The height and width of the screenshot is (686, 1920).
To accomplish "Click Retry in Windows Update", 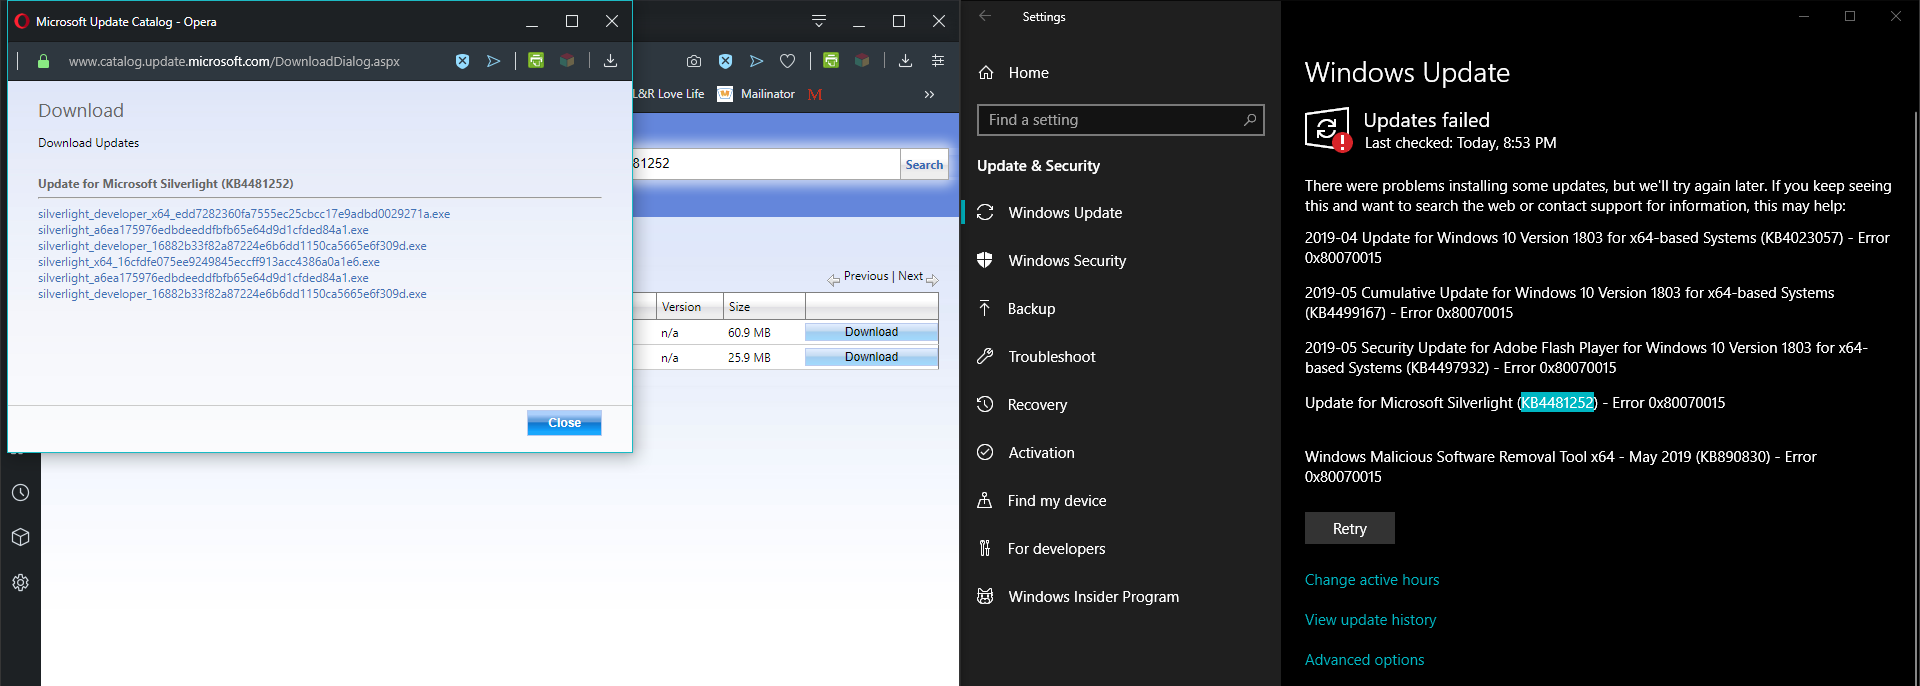I will pos(1349,528).
